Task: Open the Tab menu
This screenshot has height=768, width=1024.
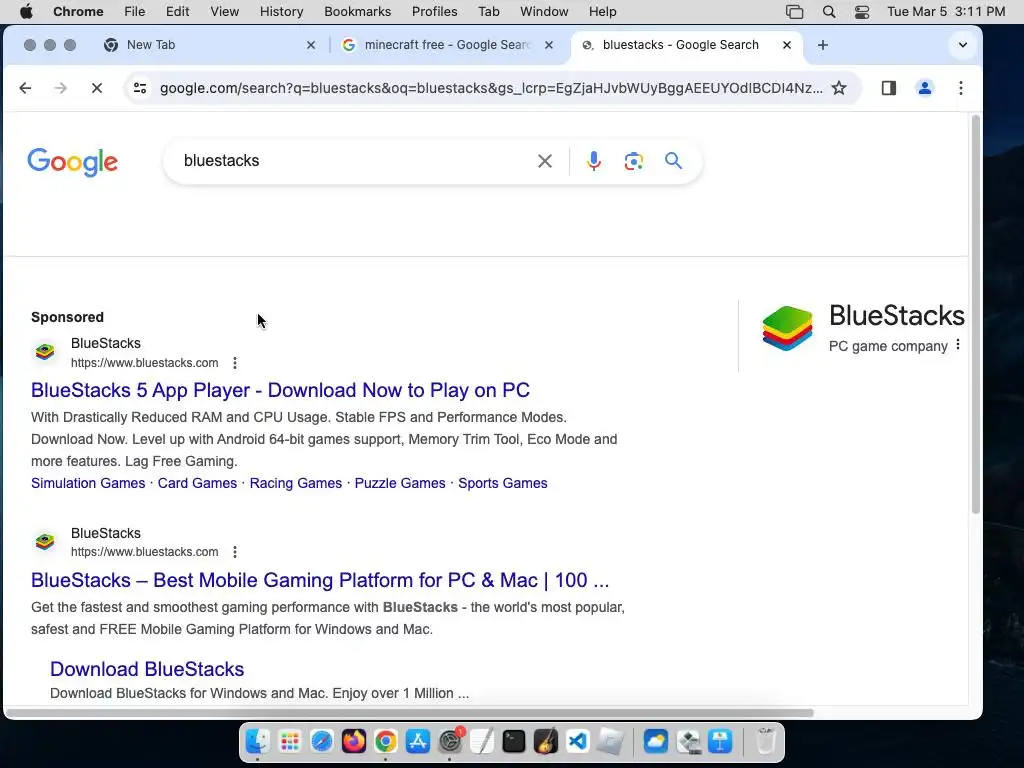Action: pyautogui.click(x=488, y=12)
